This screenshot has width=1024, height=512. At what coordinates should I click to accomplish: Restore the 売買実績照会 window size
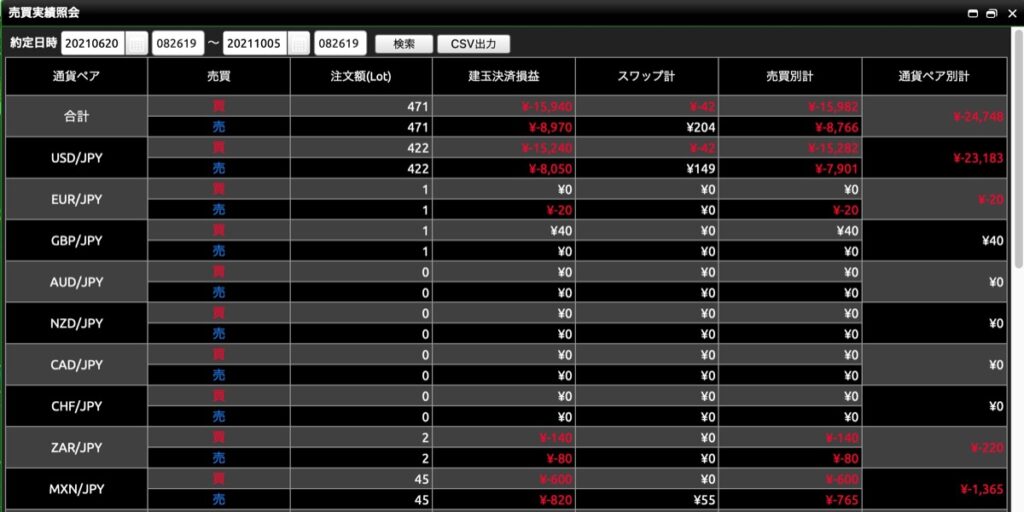coord(992,12)
